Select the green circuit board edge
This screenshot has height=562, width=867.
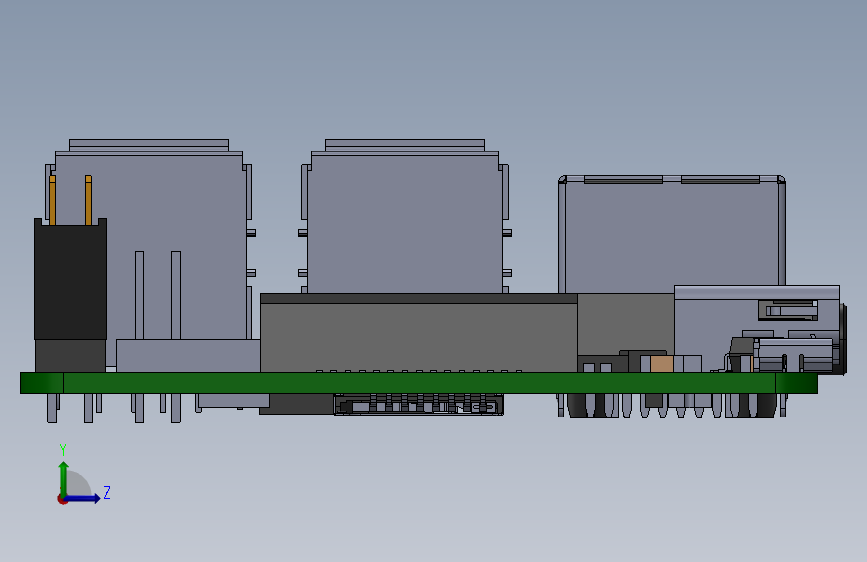click(419, 383)
